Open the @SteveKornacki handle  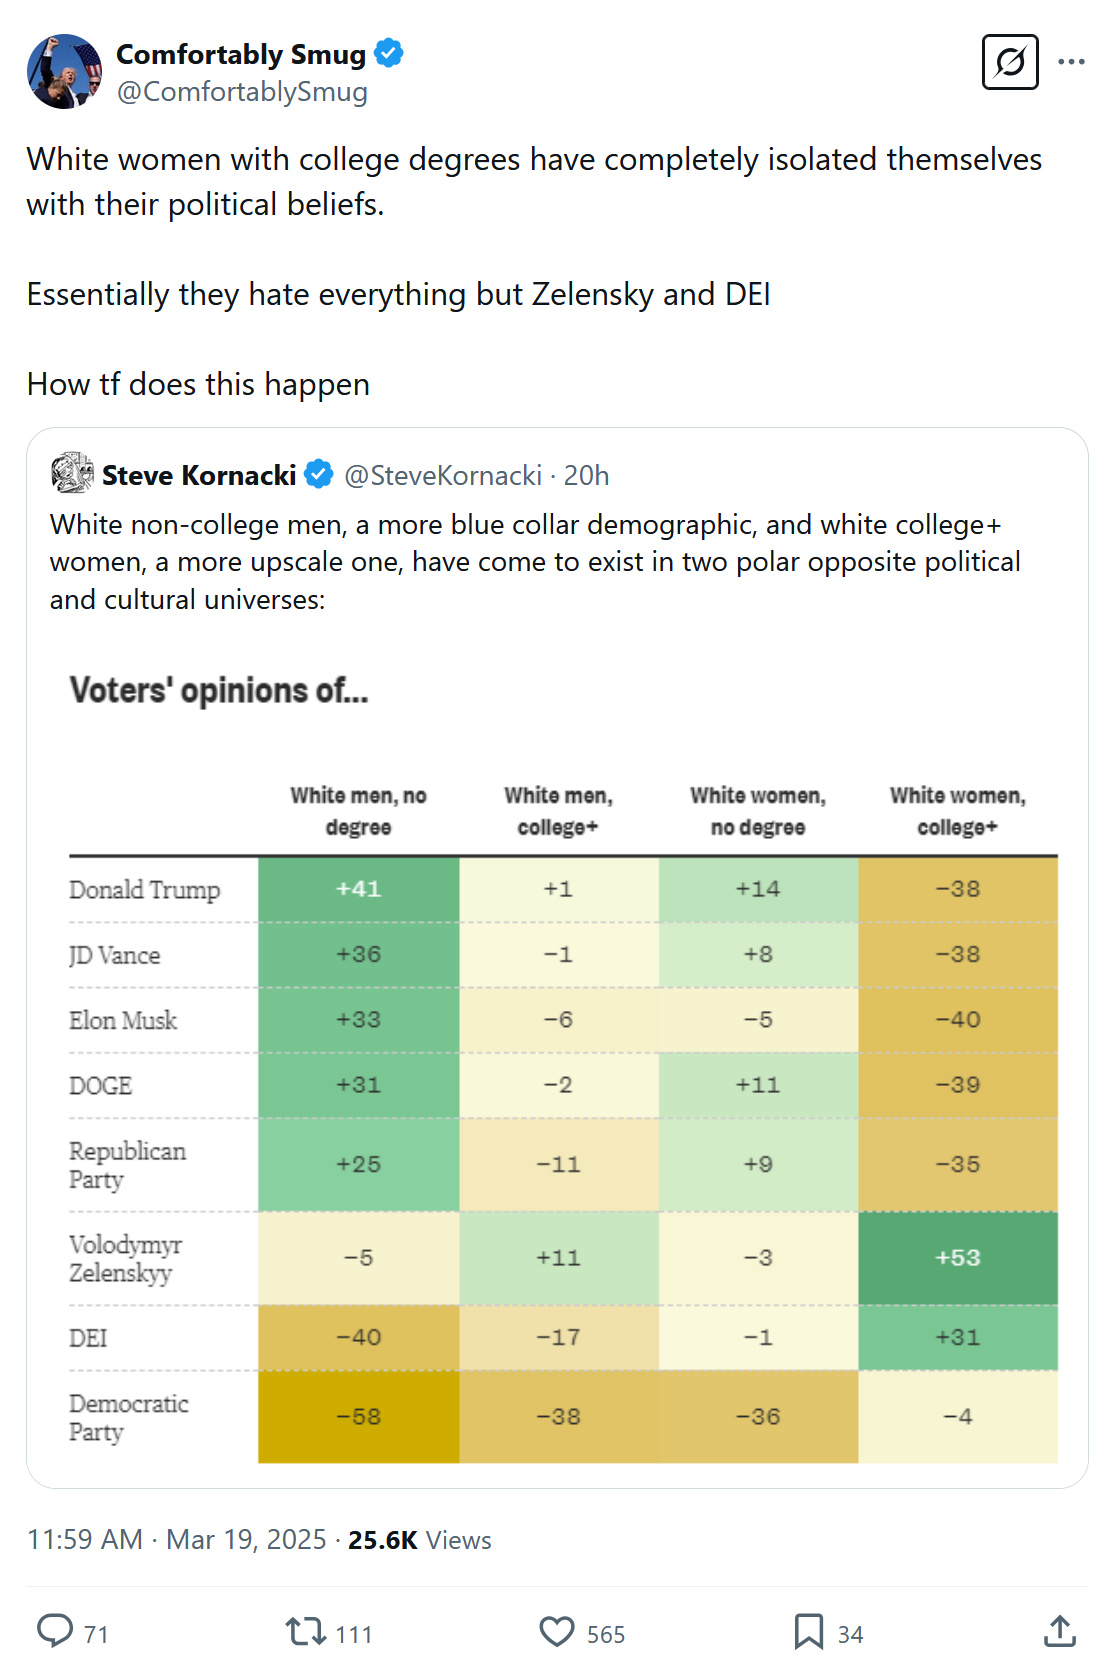(443, 475)
